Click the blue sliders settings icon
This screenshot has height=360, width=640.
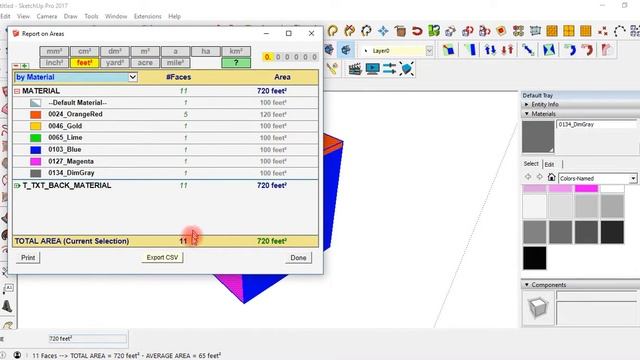coord(389,69)
